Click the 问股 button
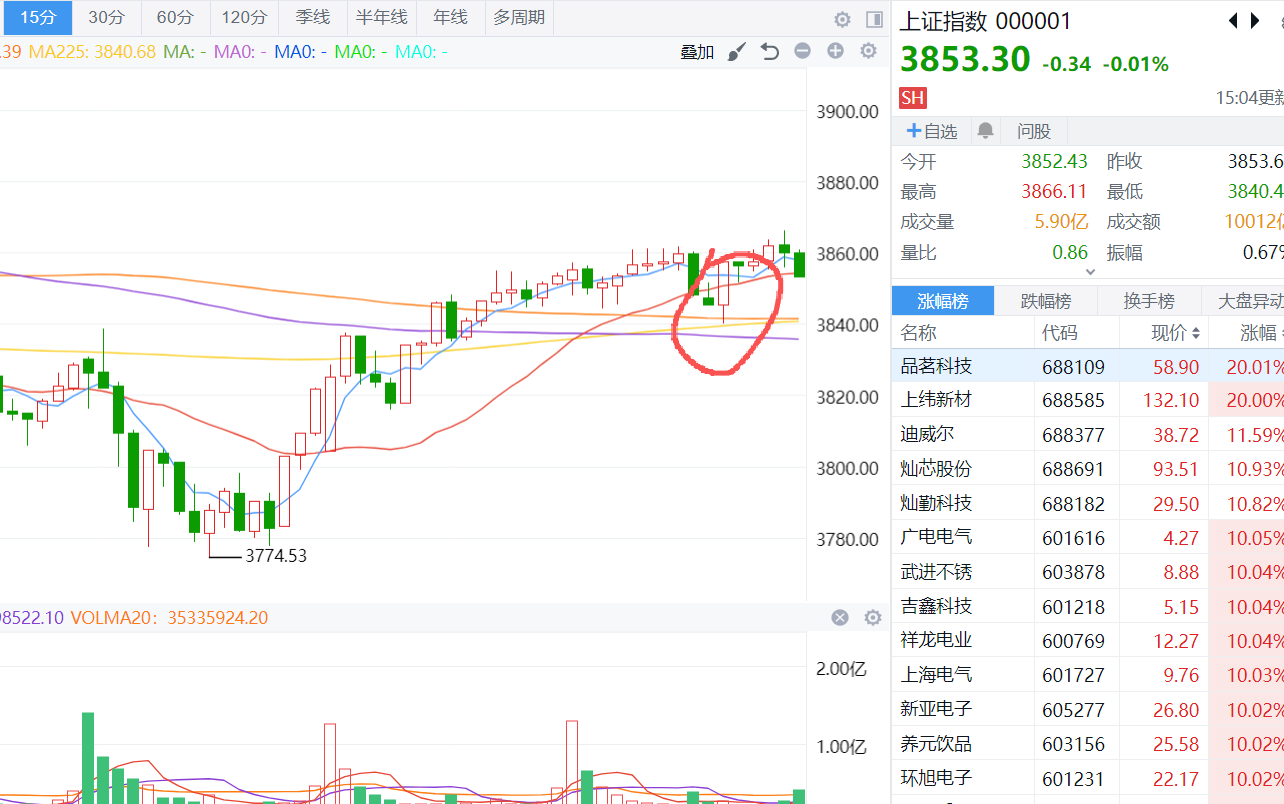The height and width of the screenshot is (804, 1284). pyautogui.click(x=1034, y=131)
